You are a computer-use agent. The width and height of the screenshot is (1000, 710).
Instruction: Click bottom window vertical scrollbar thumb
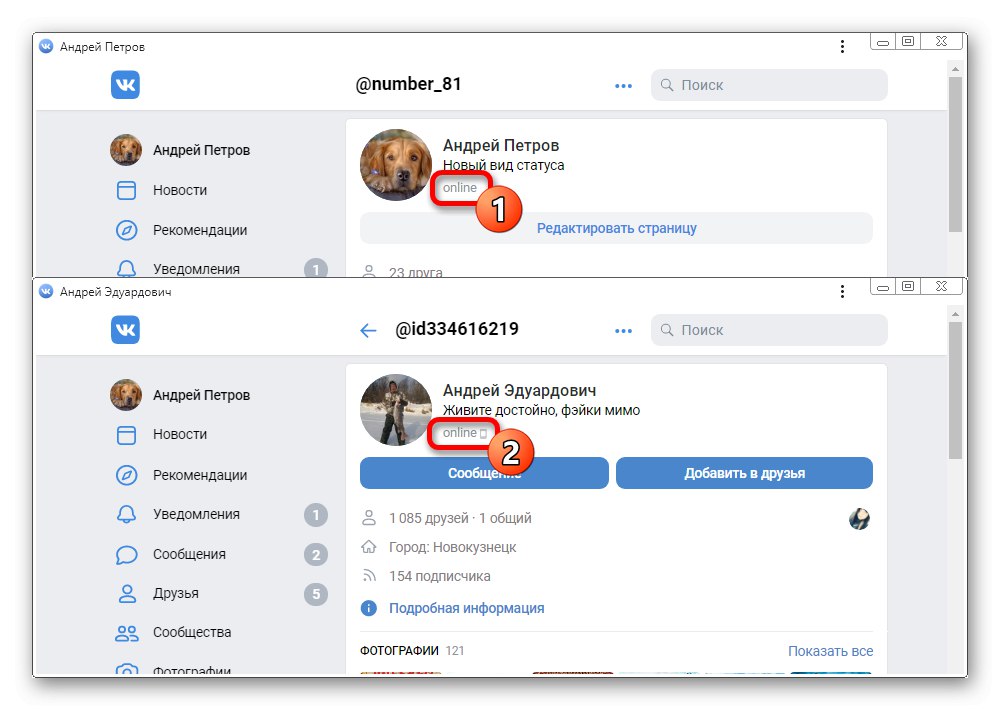955,390
